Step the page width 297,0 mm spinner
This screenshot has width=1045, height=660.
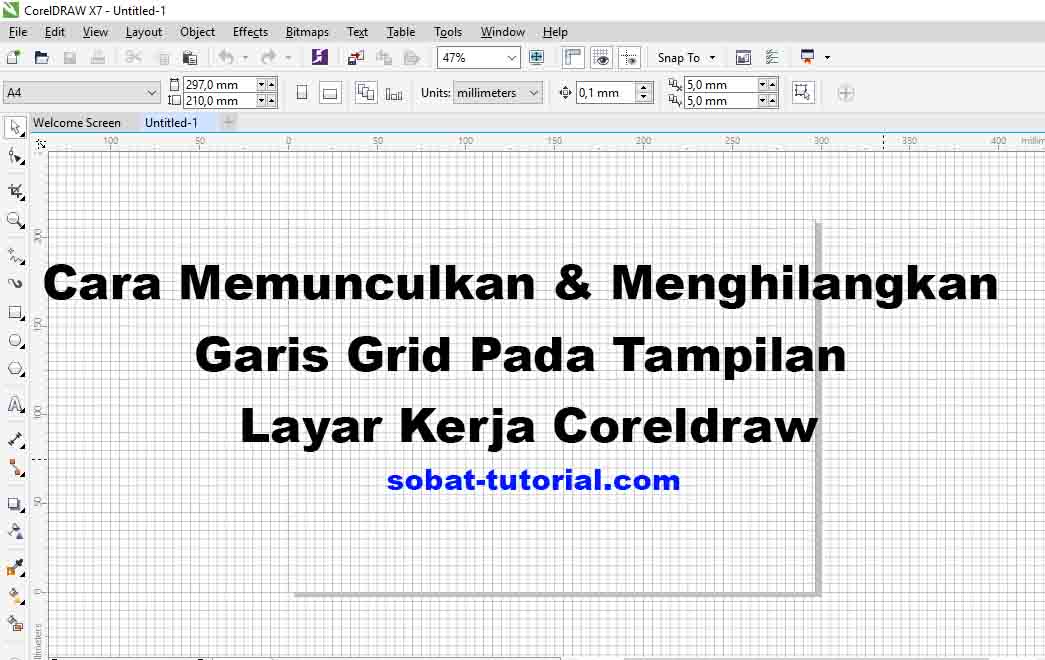click(266, 85)
